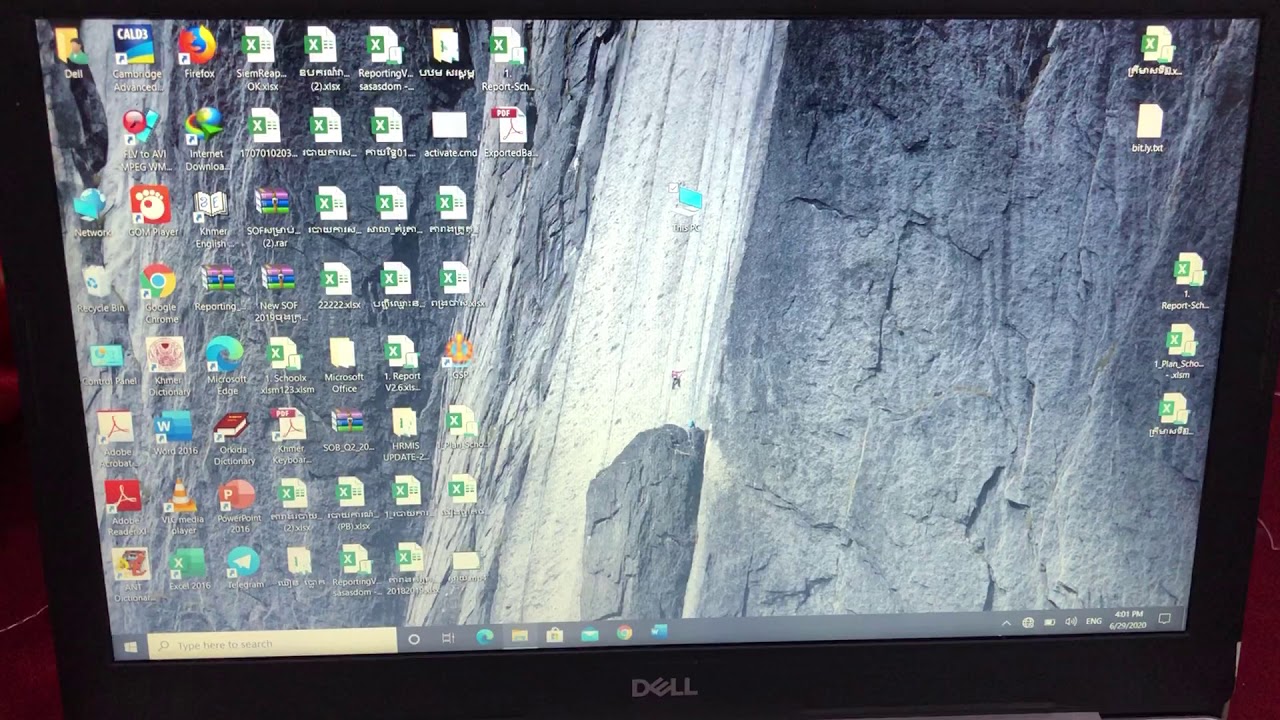Screen dimensions: 1280x720
Task: Open the SiemReap OK.xlsx file
Action: (x=258, y=58)
